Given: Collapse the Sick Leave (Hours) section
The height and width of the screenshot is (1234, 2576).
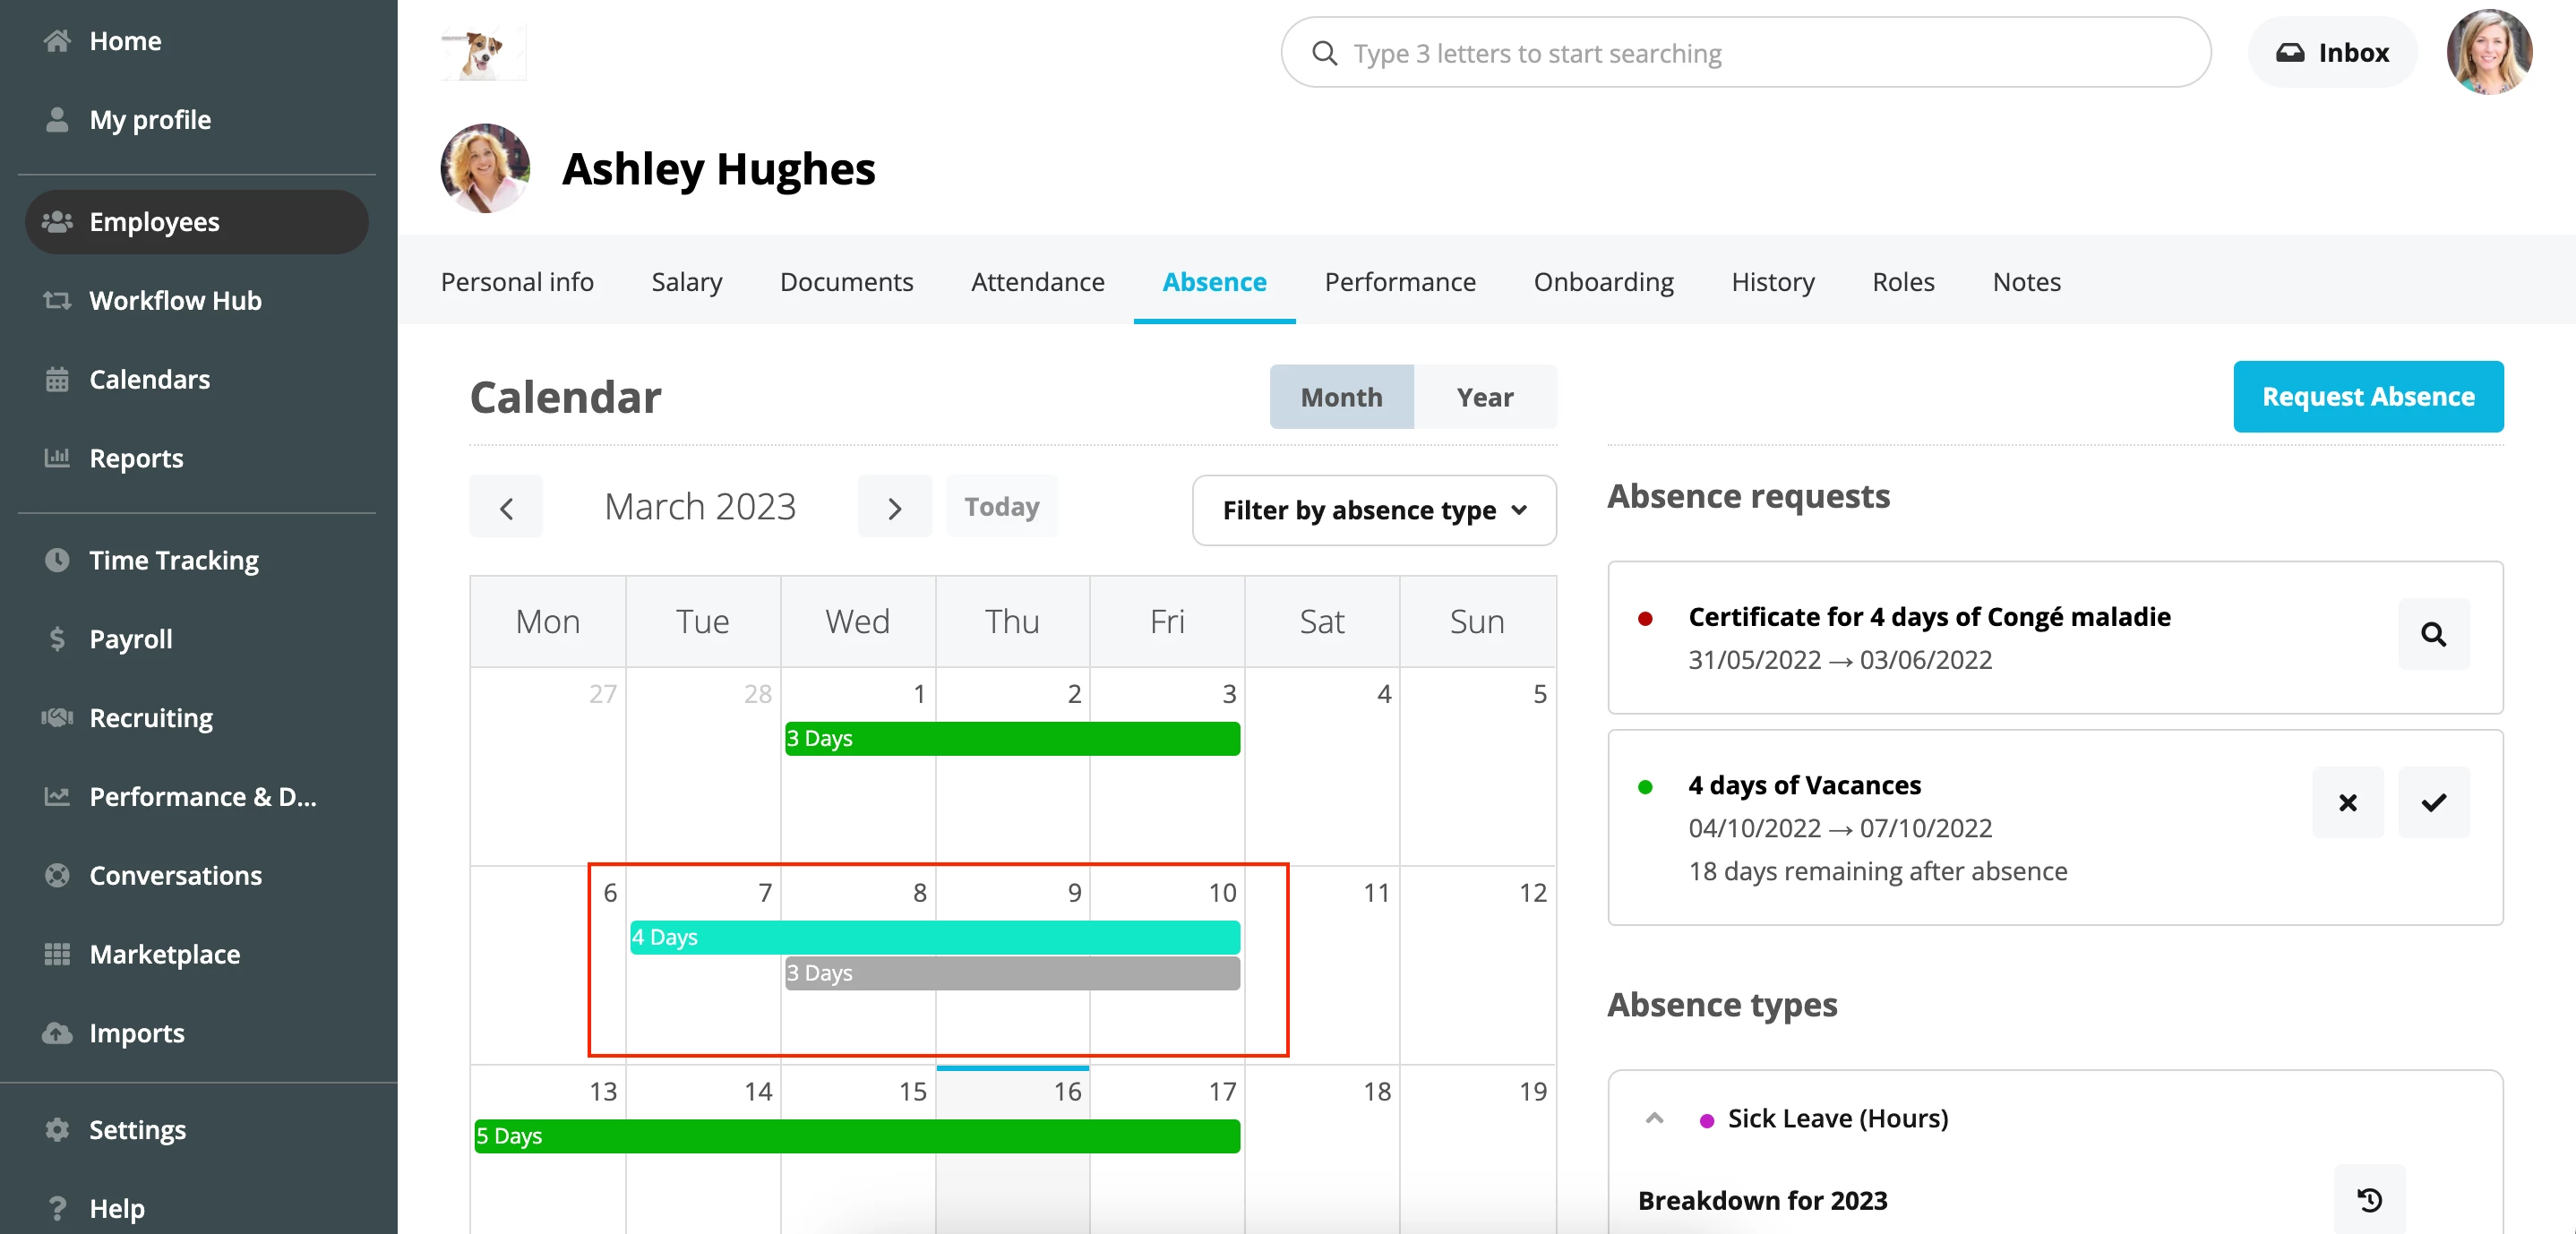Looking at the screenshot, I should click(1654, 1119).
